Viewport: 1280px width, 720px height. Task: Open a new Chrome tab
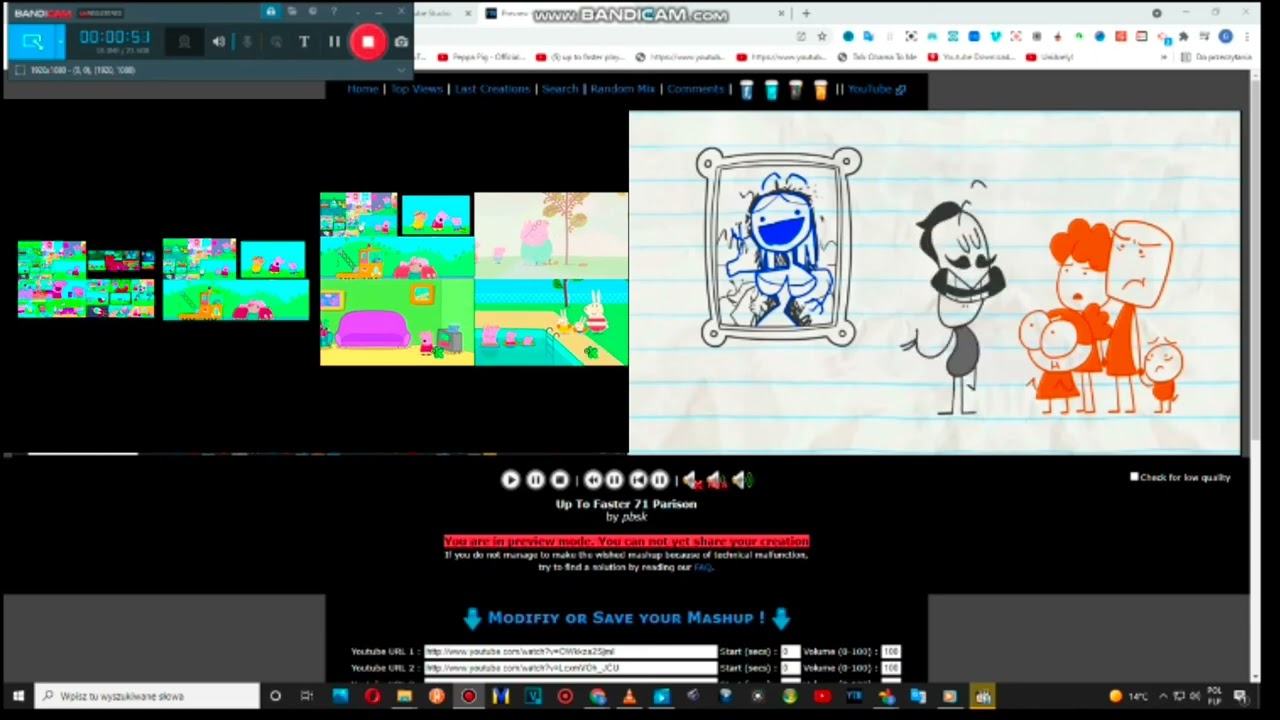coord(806,13)
